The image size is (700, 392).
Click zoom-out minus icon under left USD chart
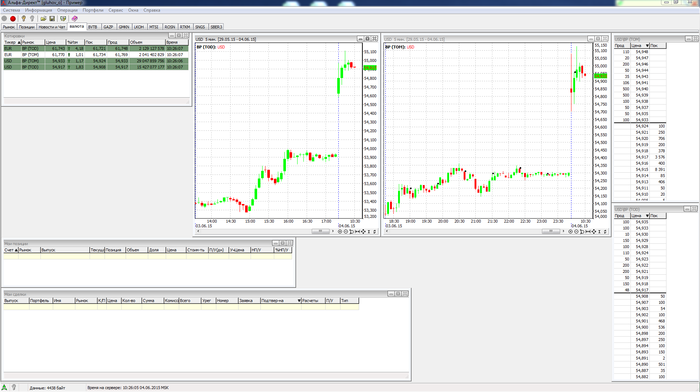(x=346, y=232)
